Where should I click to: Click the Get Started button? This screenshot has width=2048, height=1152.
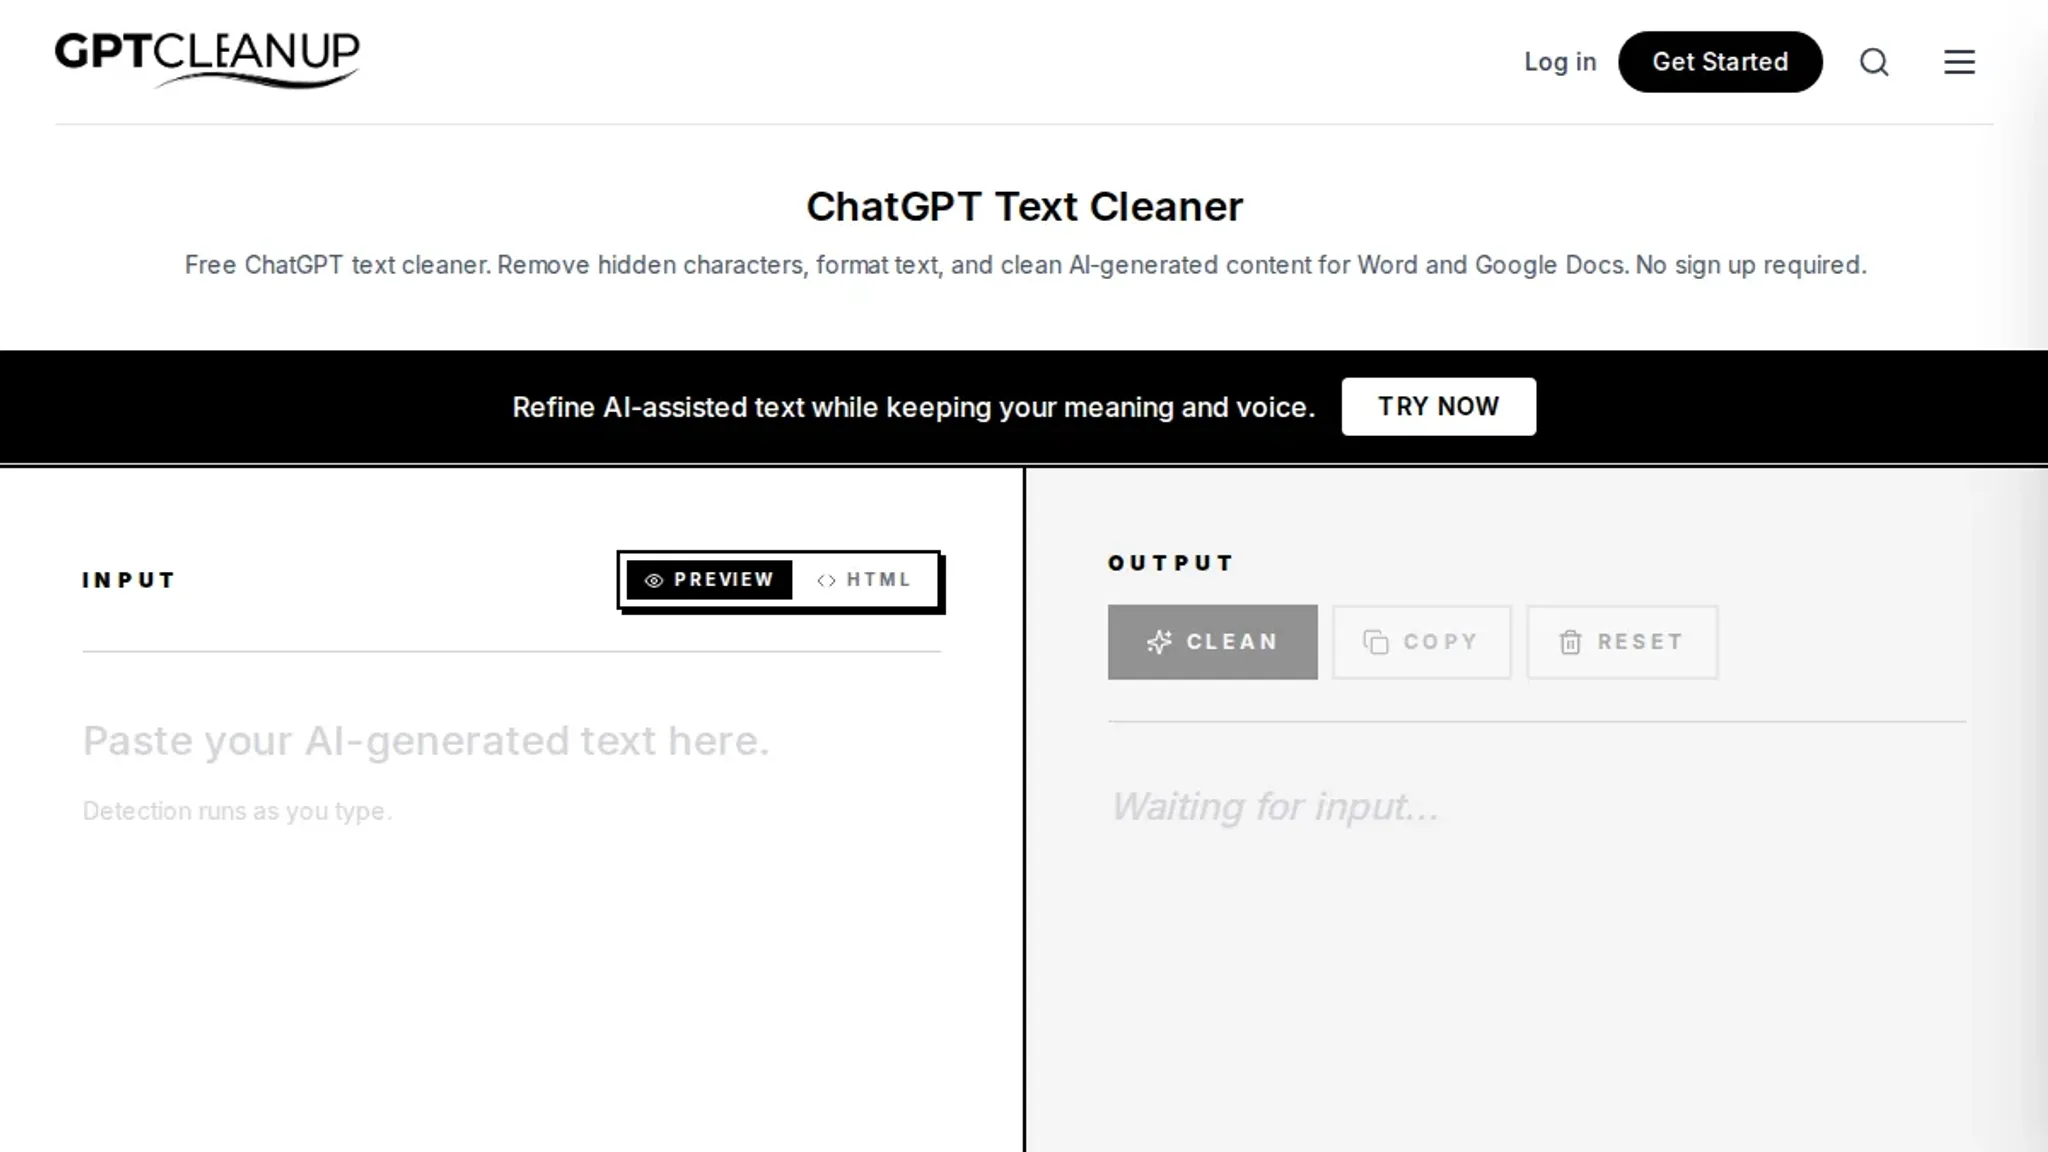coord(1720,62)
